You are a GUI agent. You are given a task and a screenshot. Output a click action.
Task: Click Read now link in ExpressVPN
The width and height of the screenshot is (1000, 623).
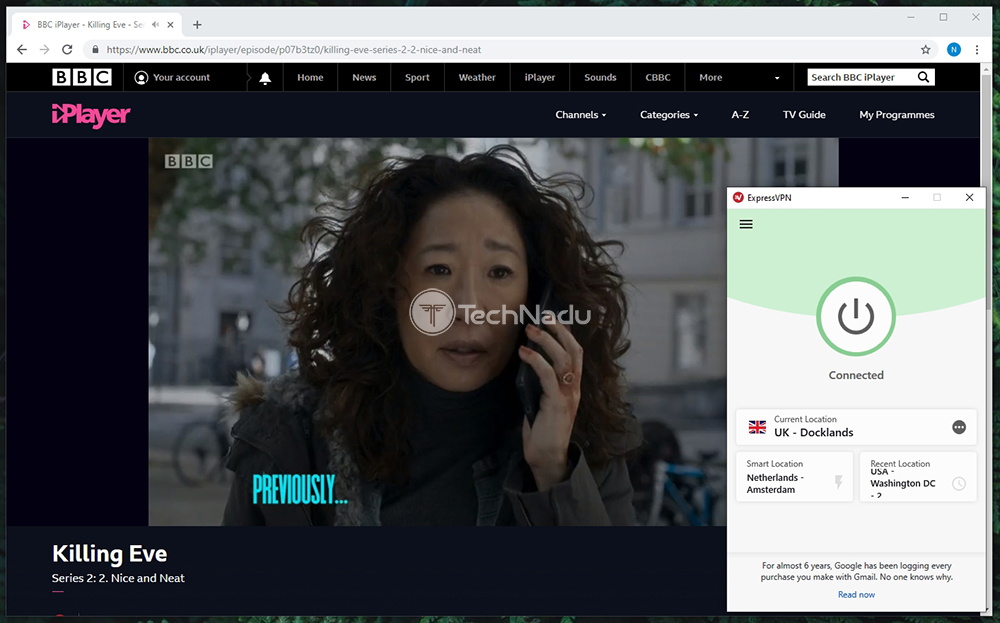click(x=857, y=594)
